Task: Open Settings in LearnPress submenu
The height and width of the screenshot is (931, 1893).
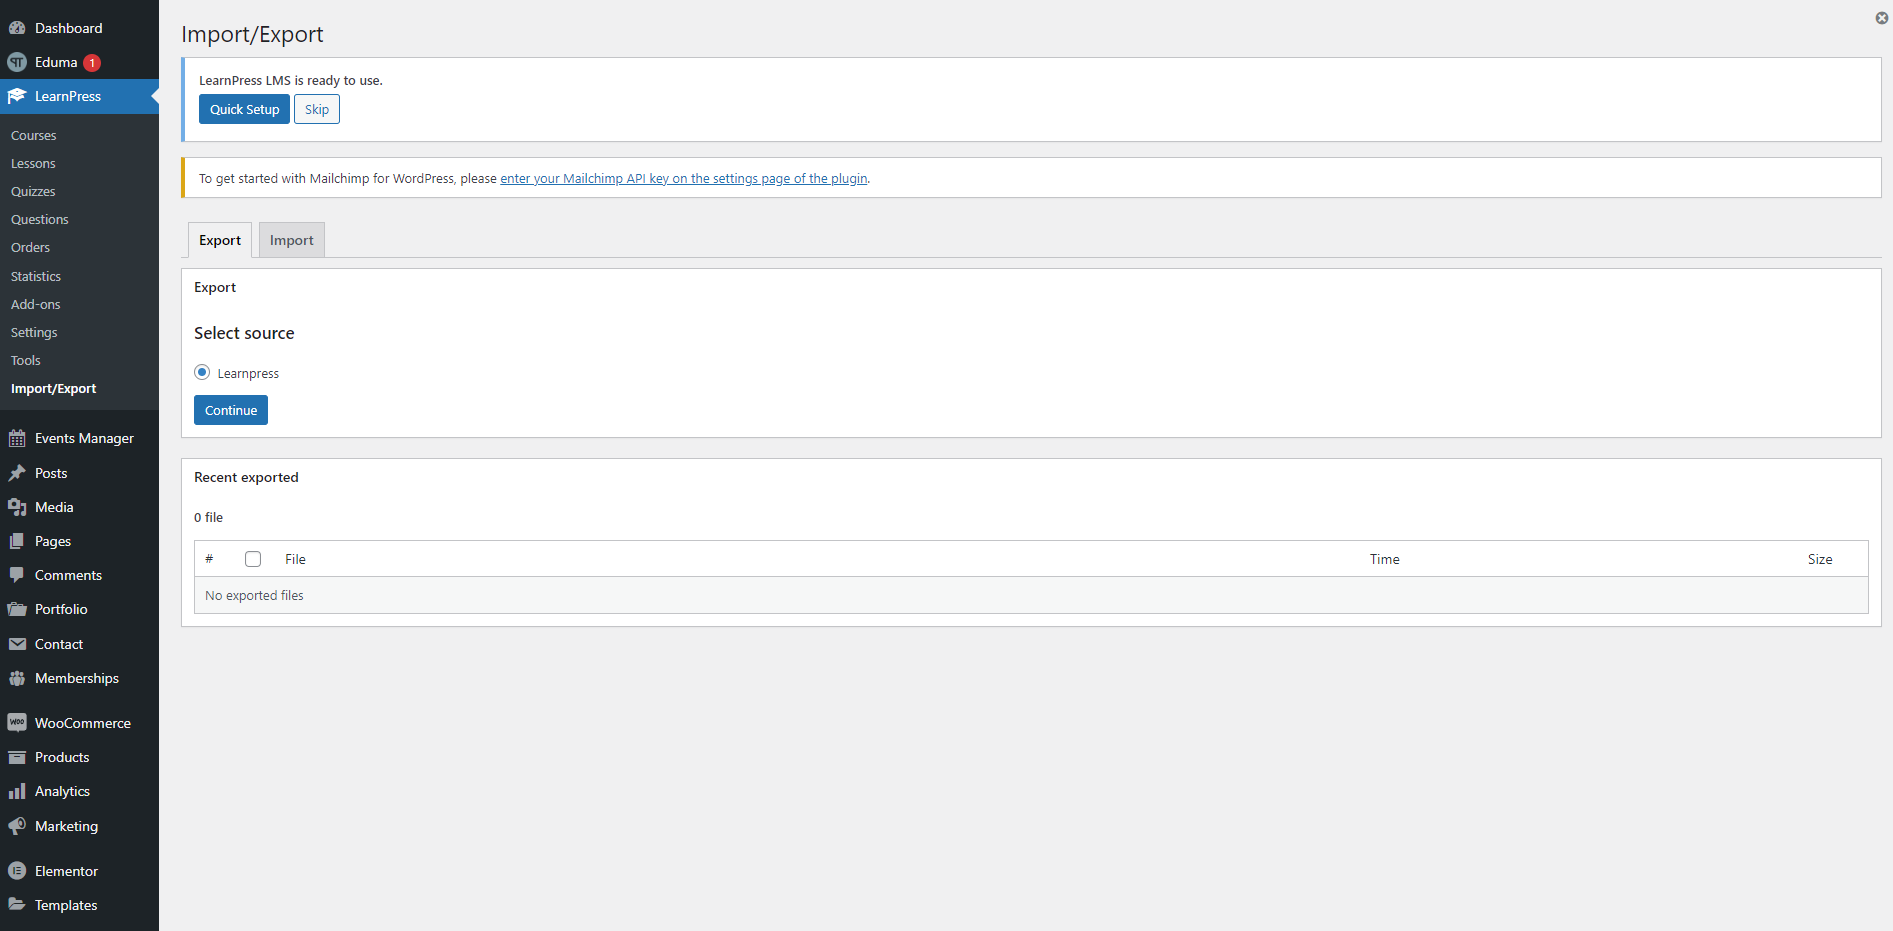Action: point(34,332)
